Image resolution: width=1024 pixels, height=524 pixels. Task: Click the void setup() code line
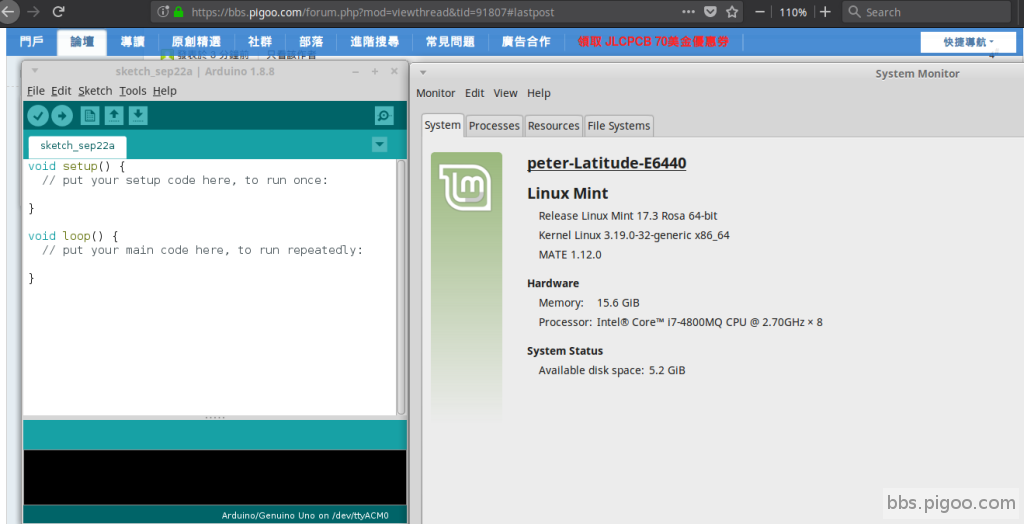pos(76,166)
